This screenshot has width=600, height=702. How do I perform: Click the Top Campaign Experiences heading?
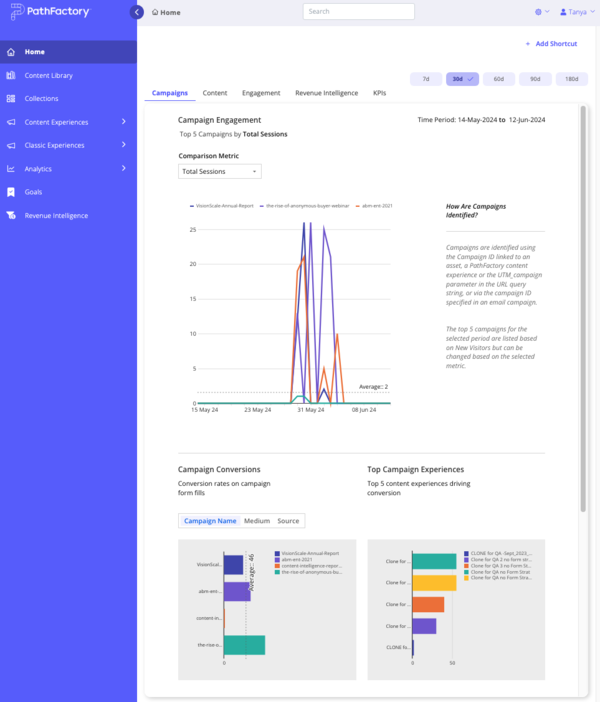tap(416, 469)
